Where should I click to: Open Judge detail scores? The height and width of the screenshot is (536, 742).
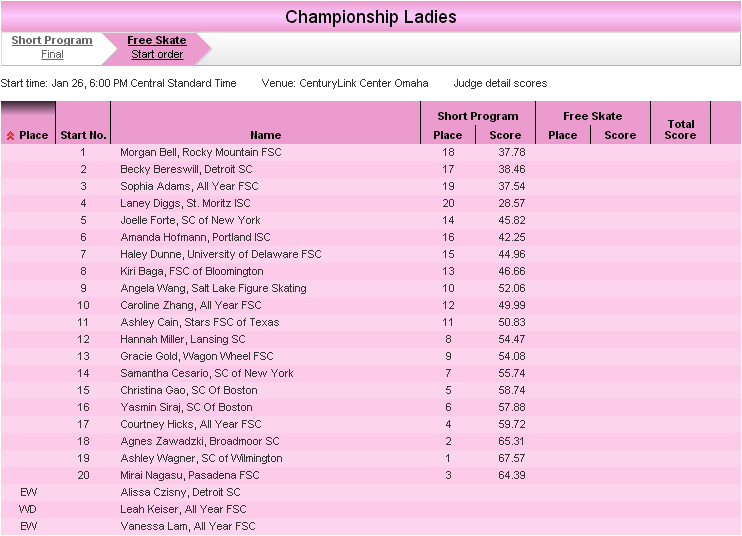tap(500, 83)
